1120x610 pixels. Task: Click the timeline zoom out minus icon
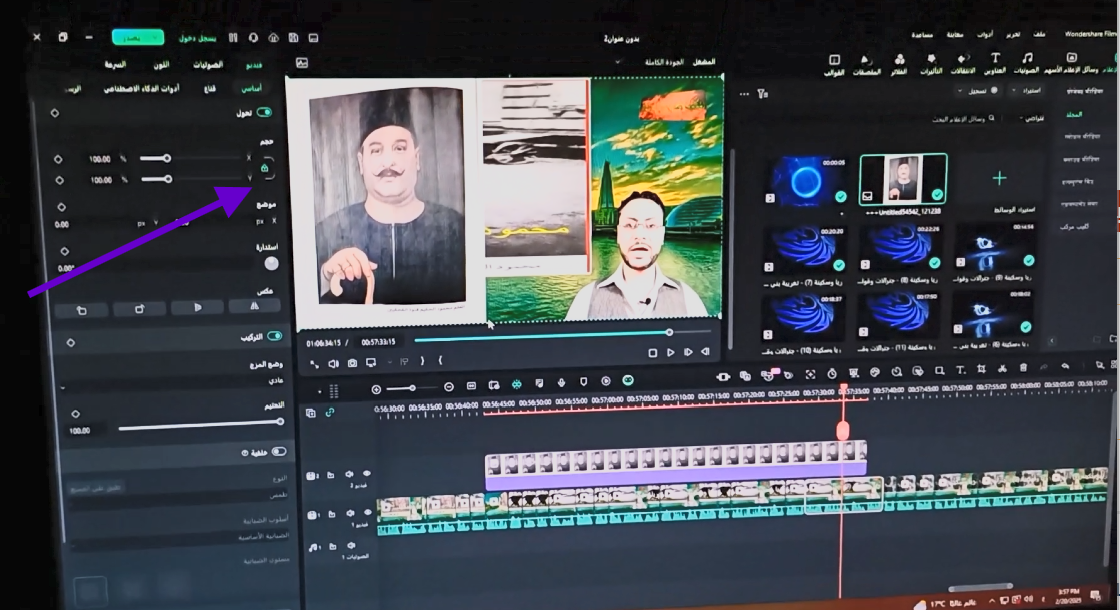tap(449, 386)
